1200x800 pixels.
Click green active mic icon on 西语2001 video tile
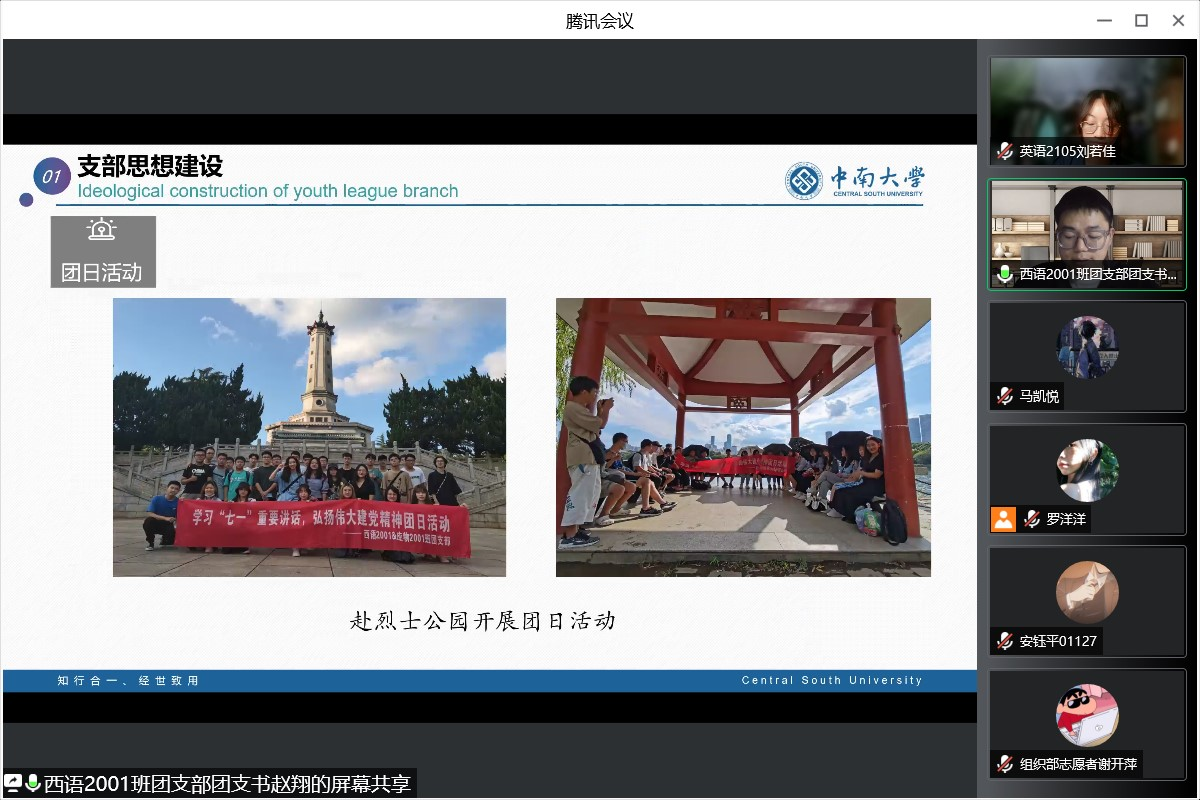(x=1005, y=274)
